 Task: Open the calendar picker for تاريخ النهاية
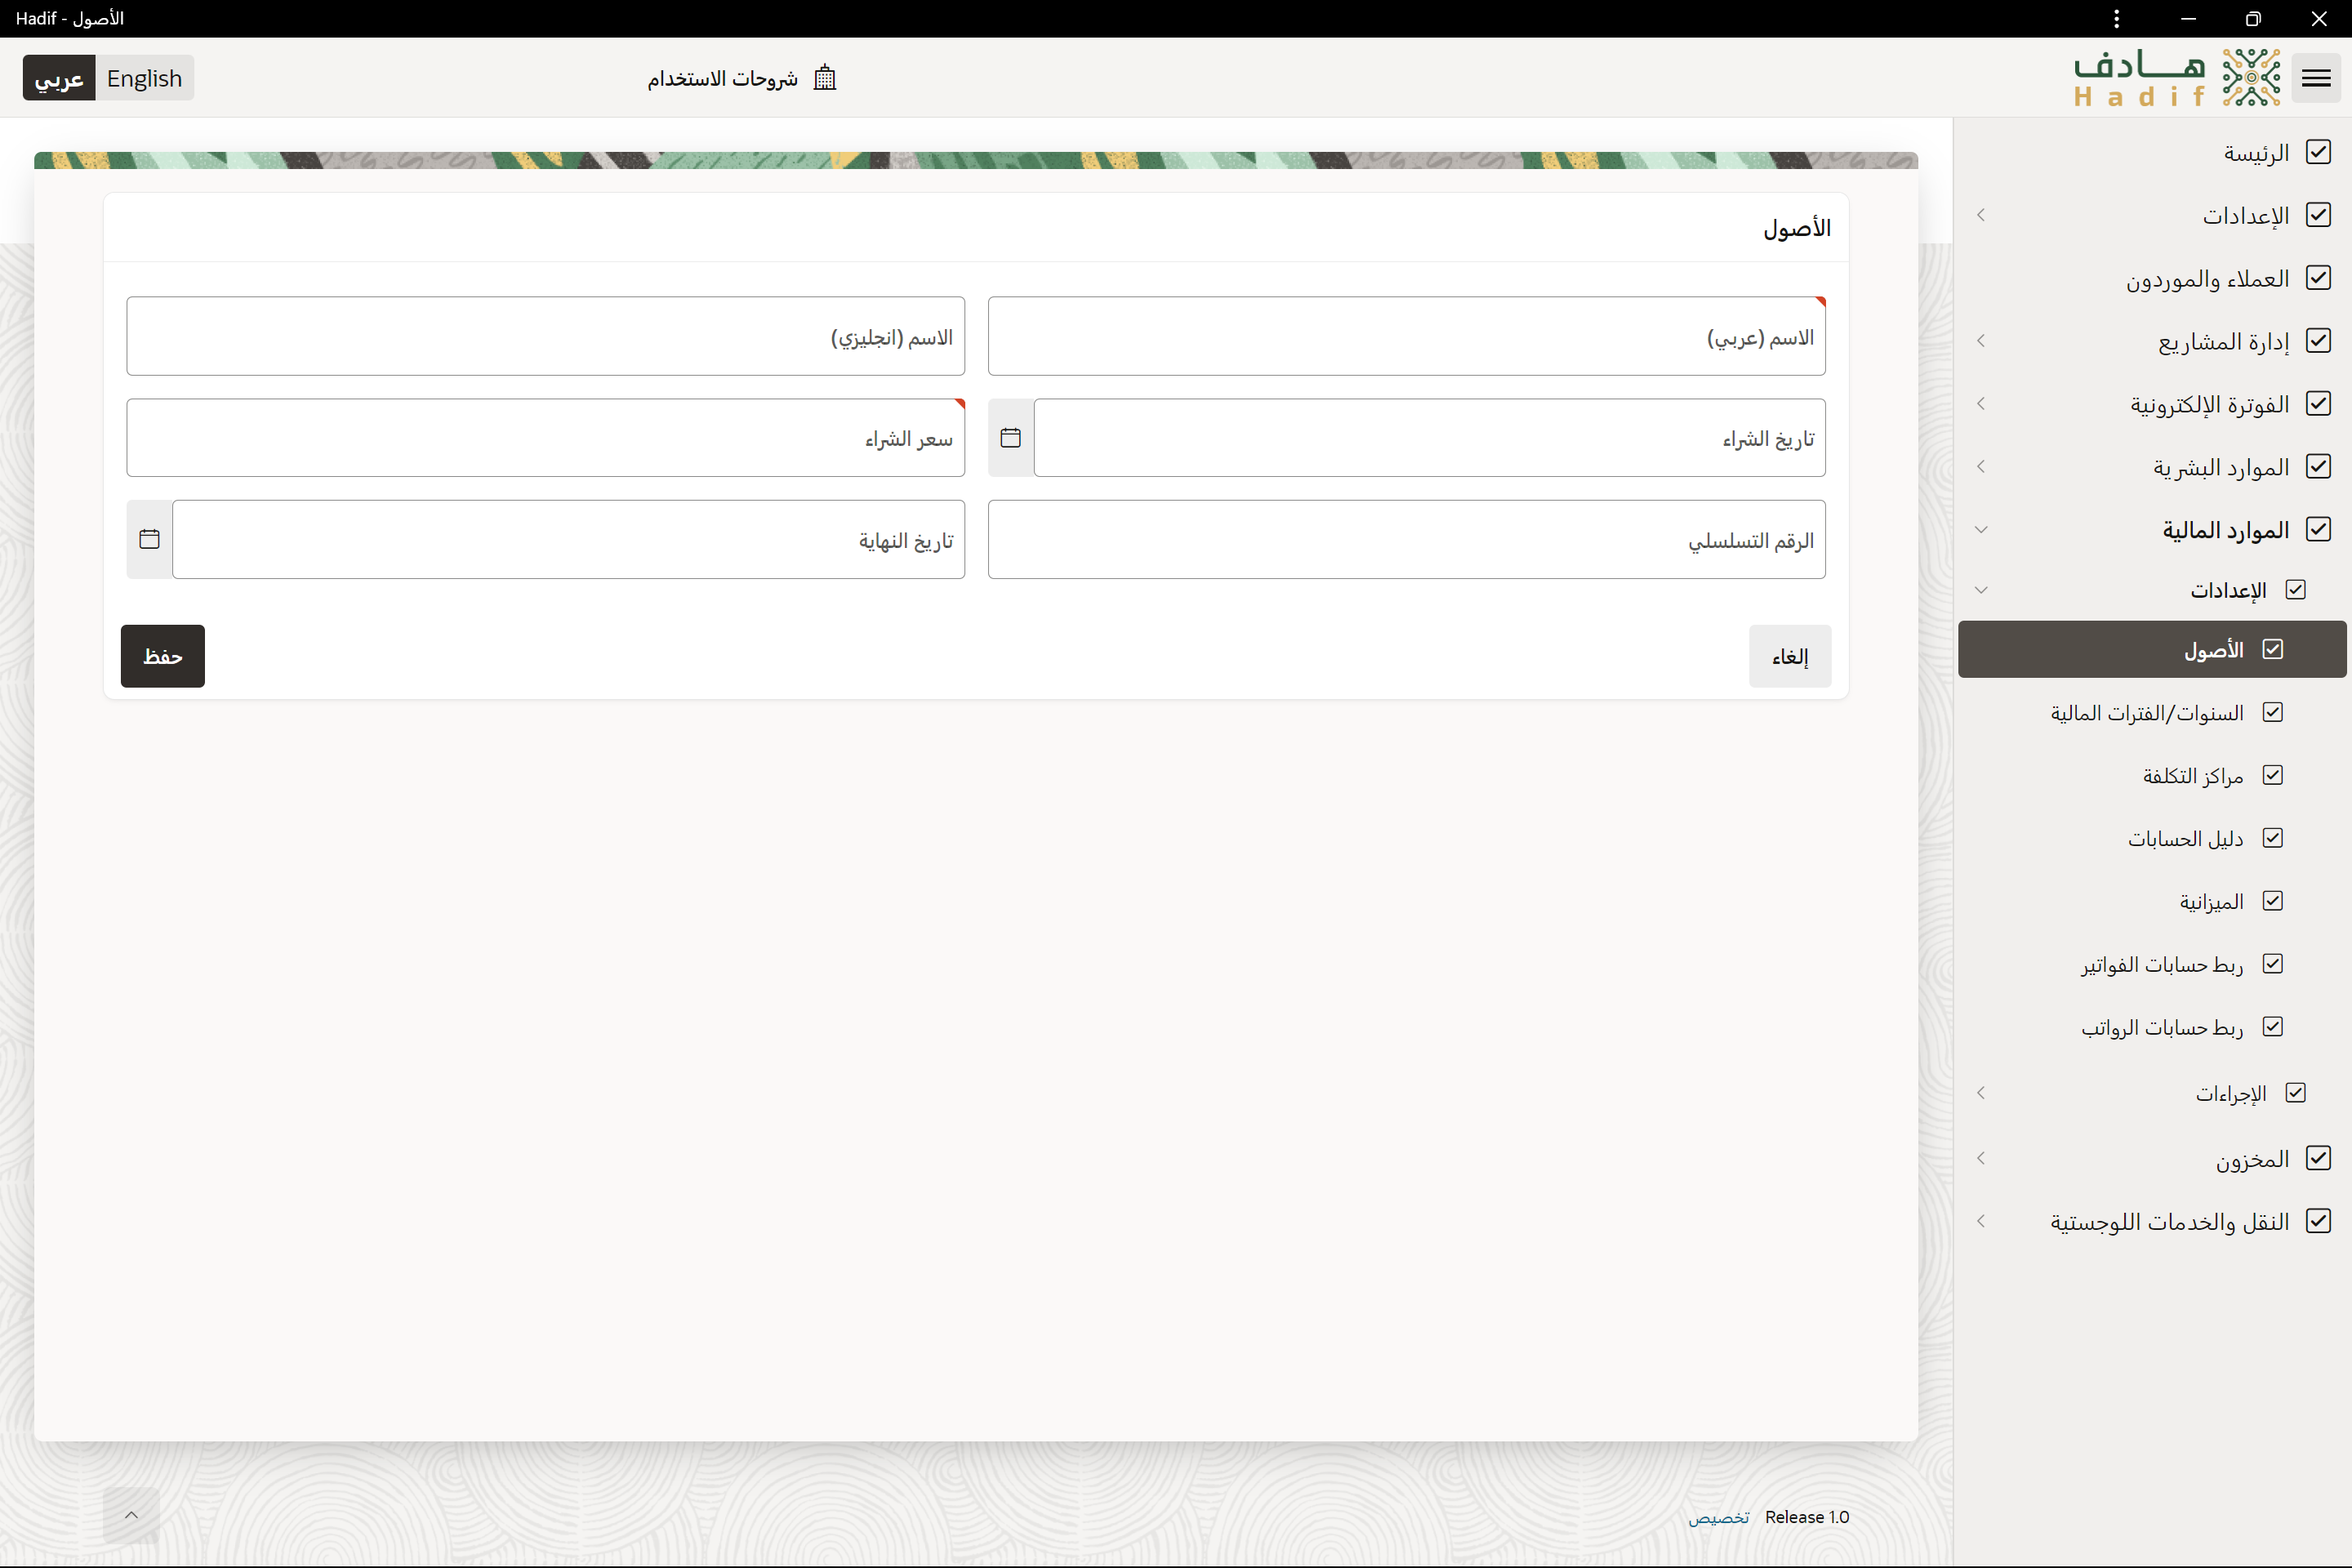click(x=149, y=539)
